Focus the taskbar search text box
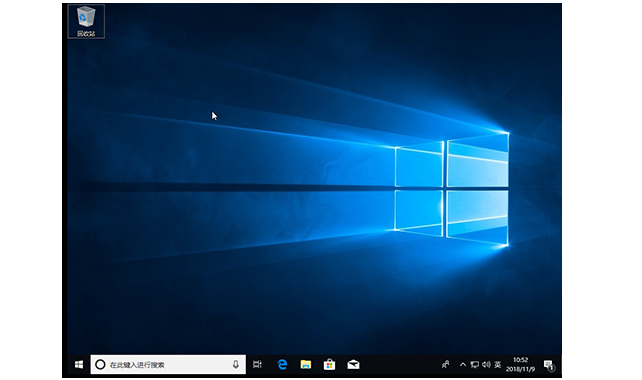This screenshot has width=642, height=380. [x=168, y=364]
